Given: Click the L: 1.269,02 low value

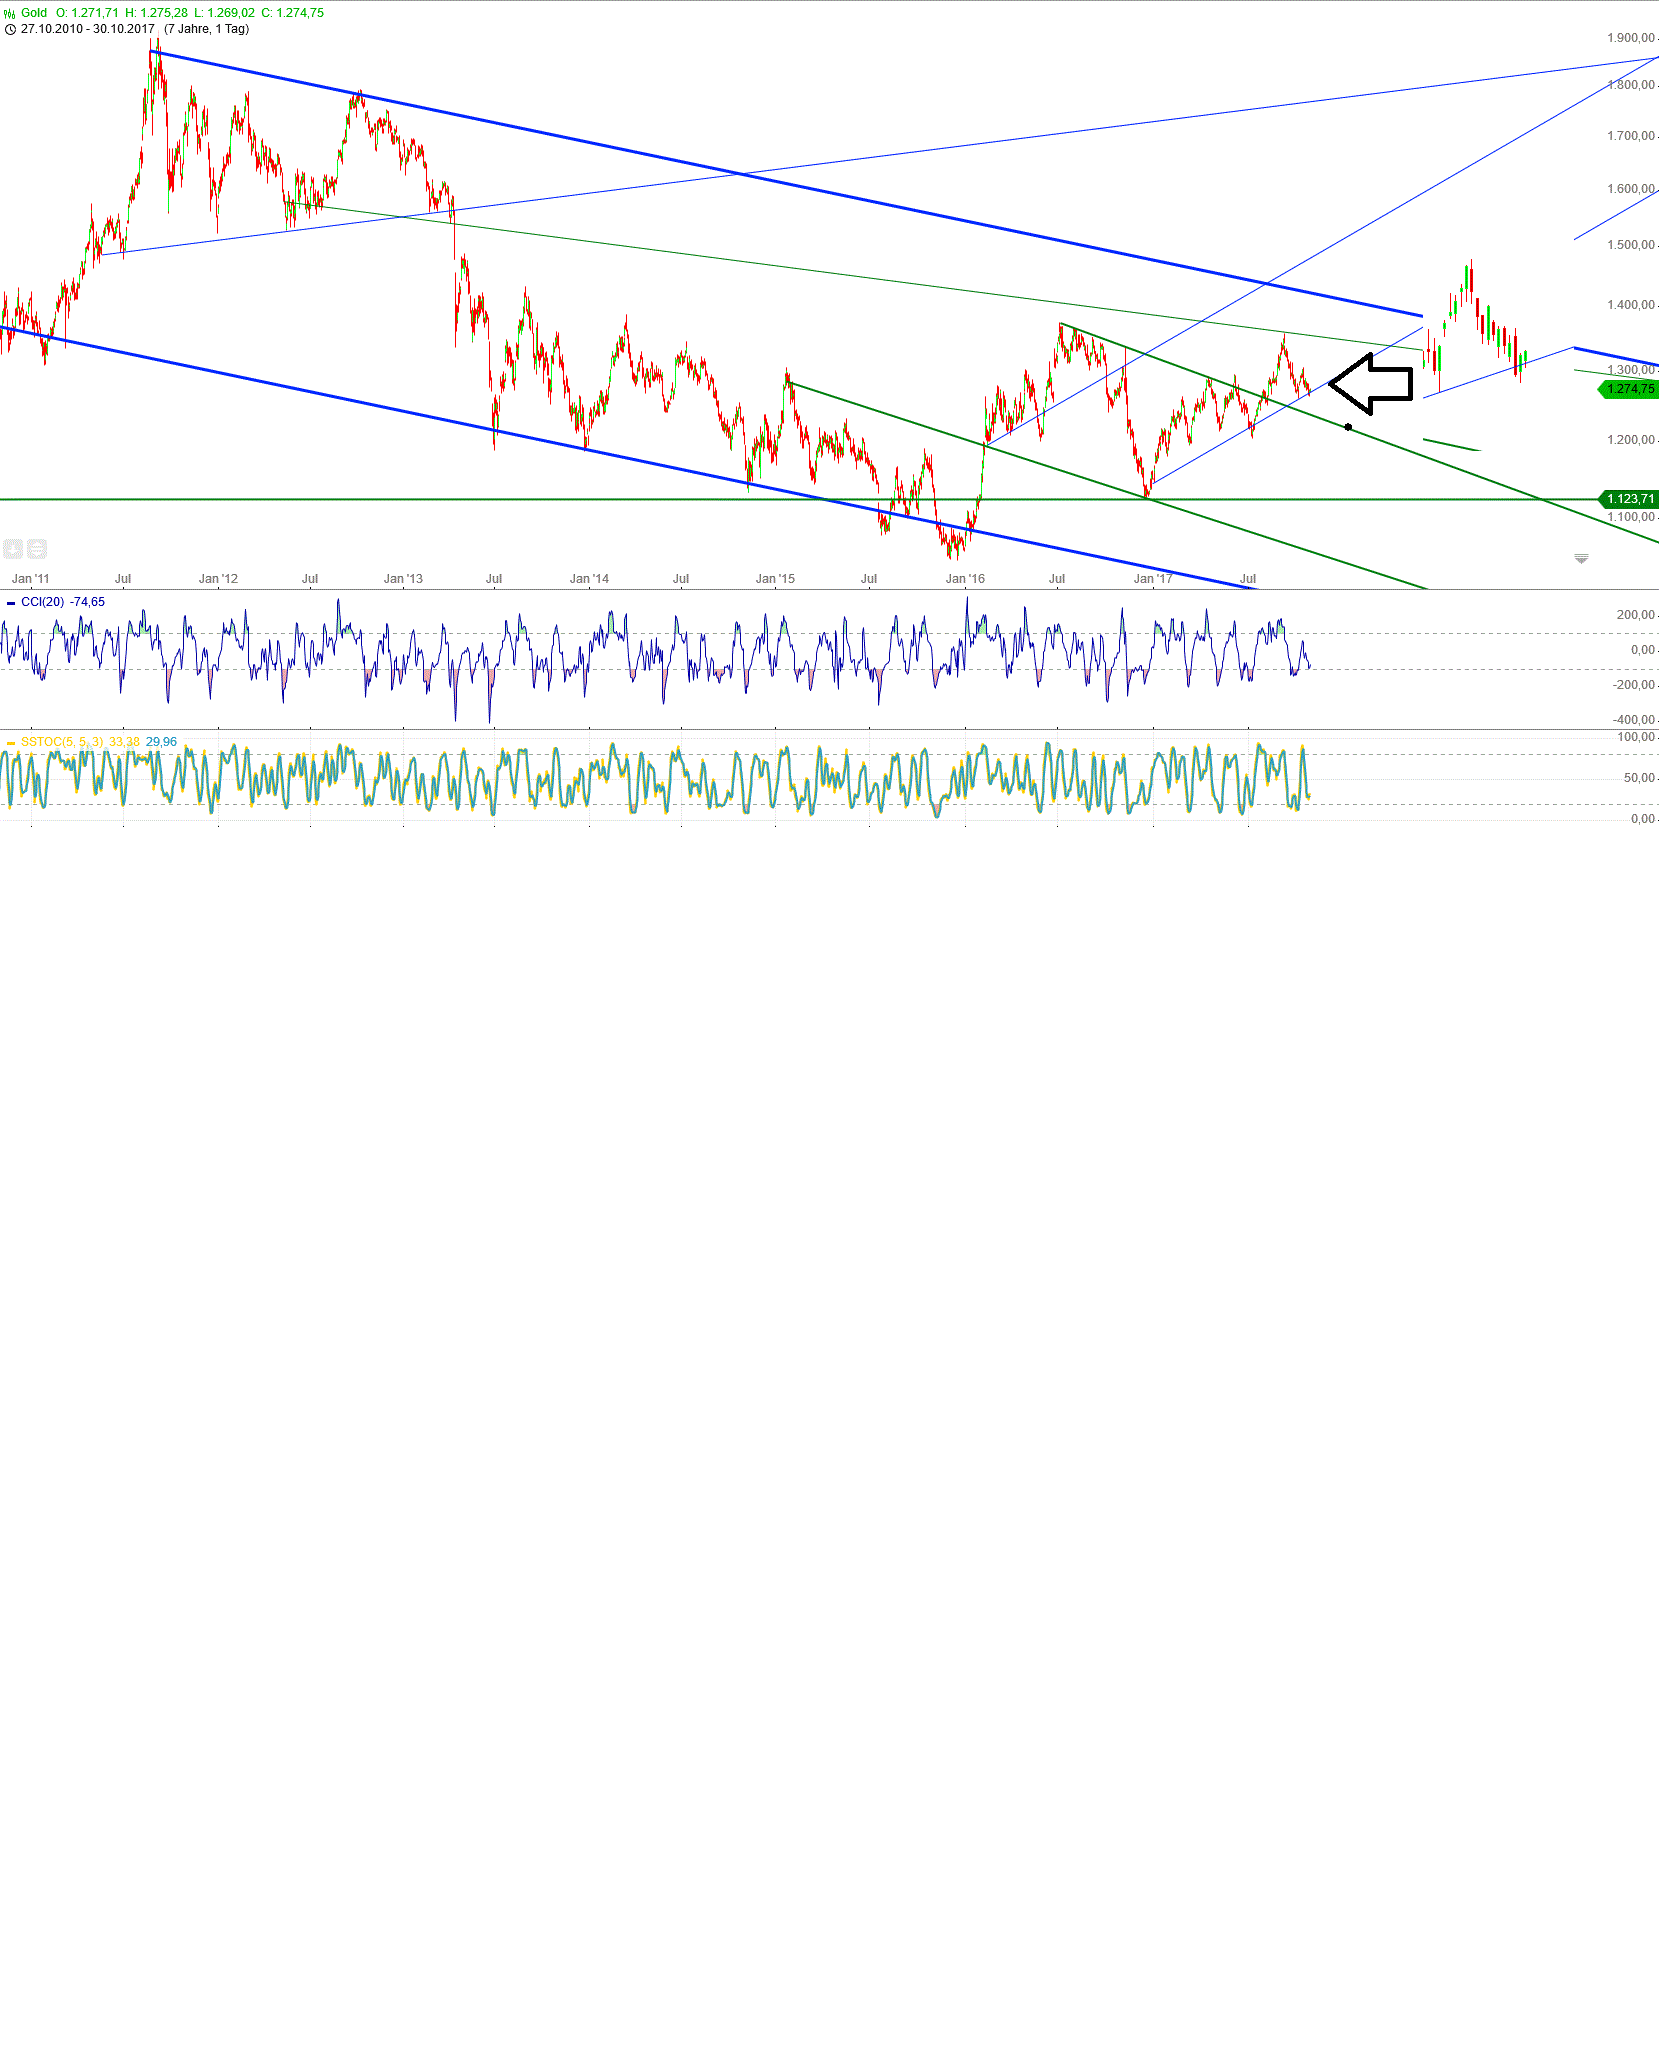Looking at the screenshot, I should point(224,13).
